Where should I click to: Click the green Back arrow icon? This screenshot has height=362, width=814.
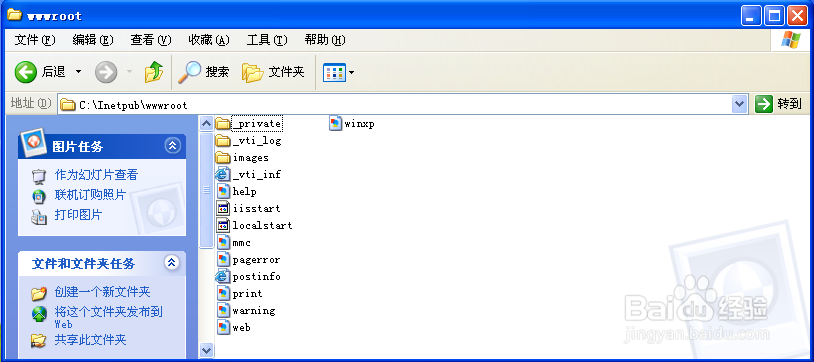(x=25, y=72)
